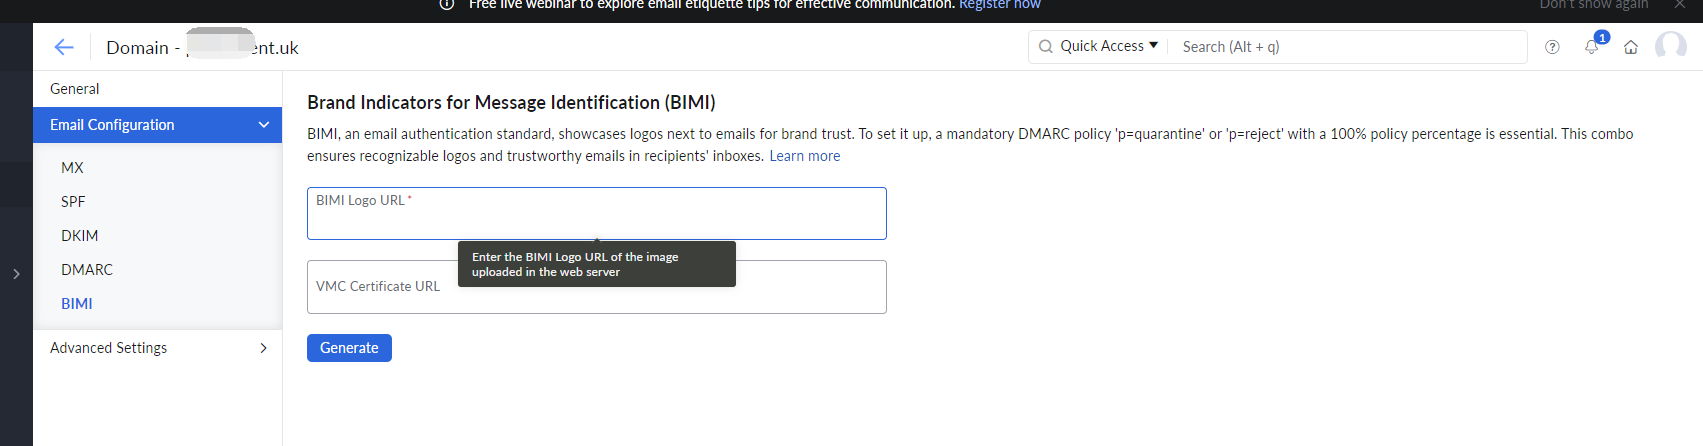Click the search magnifier icon
Image resolution: width=1703 pixels, height=446 pixels.
tap(1045, 46)
